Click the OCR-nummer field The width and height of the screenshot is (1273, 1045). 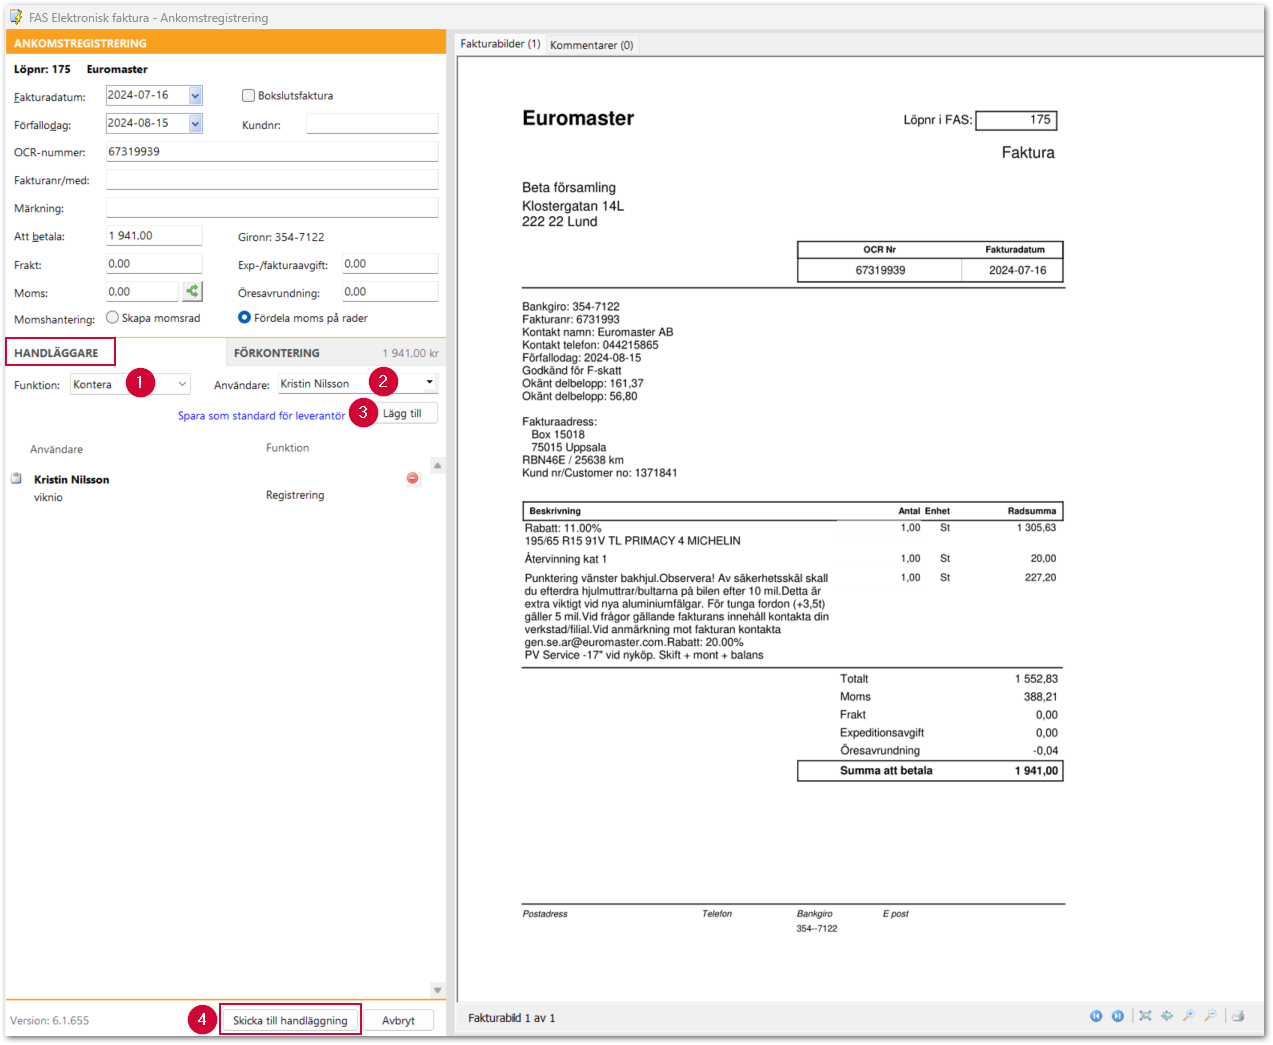(x=272, y=152)
